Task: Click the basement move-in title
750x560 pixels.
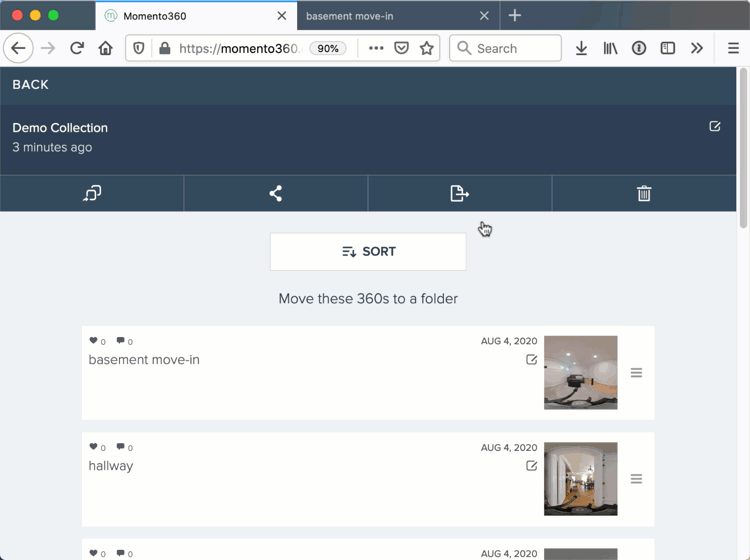Action: tap(144, 360)
